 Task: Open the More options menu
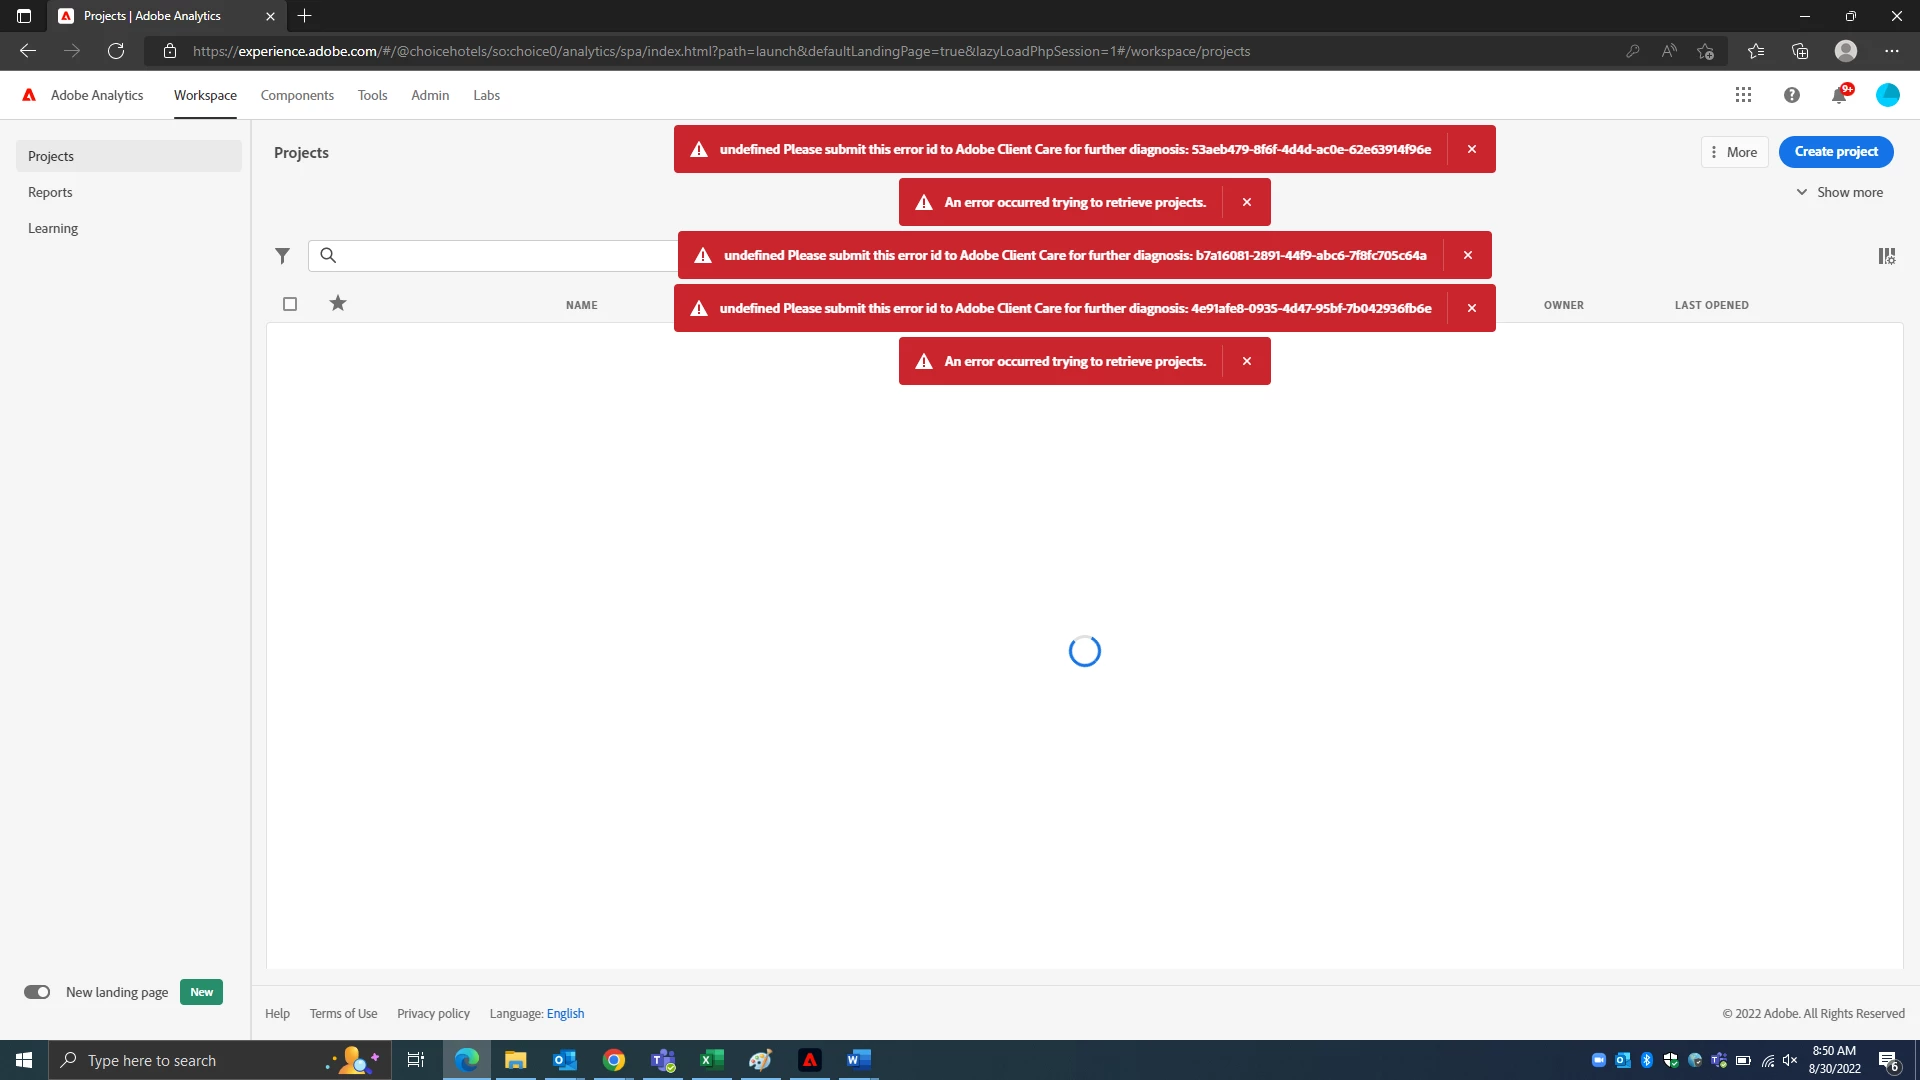pos(1734,152)
